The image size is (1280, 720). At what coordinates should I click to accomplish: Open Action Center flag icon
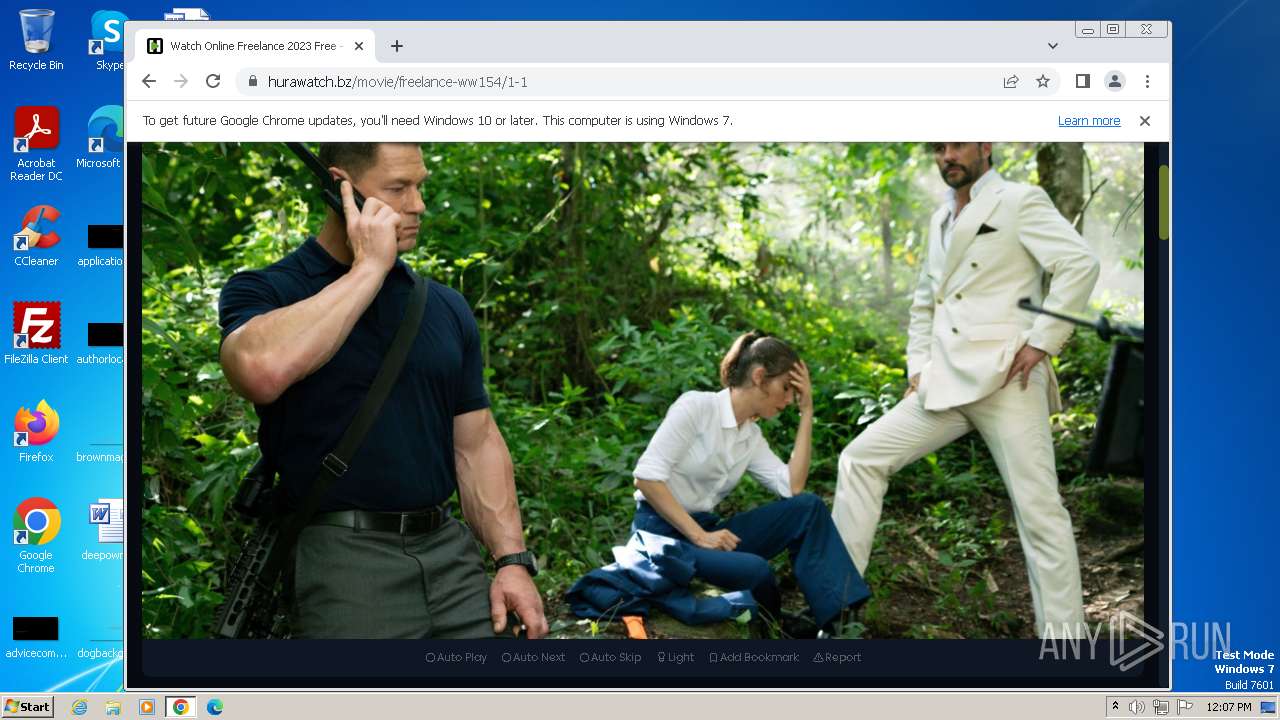(1185, 707)
